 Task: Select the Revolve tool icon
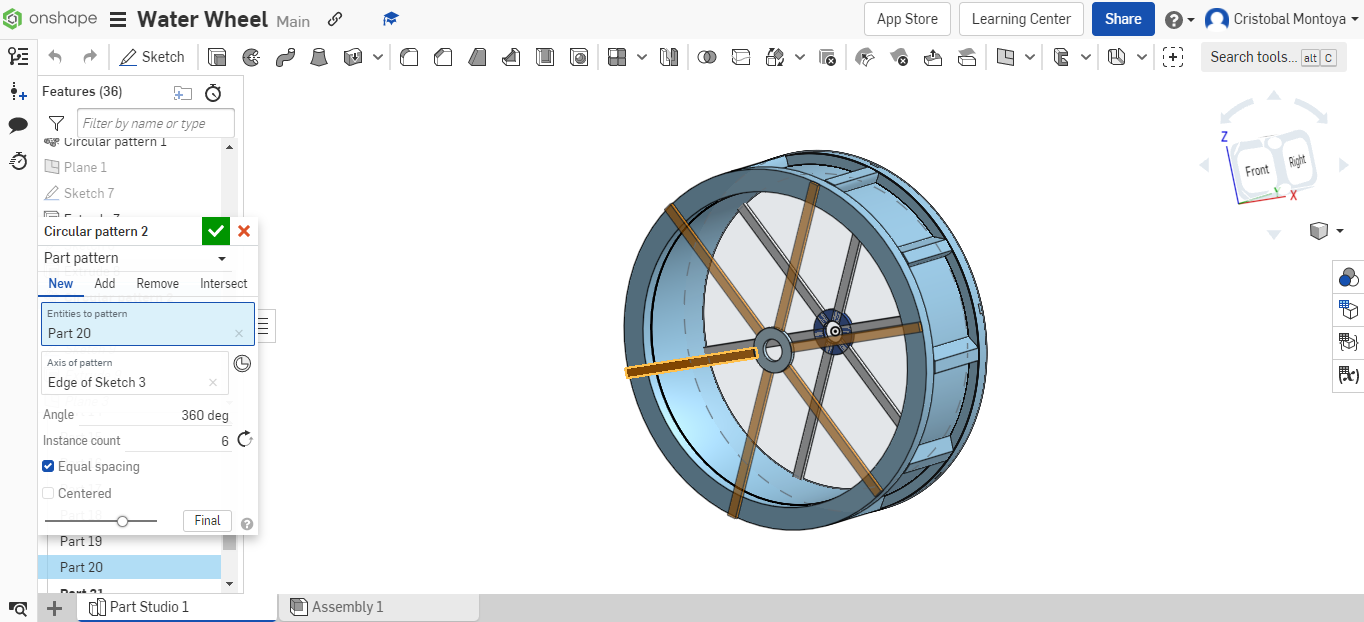251,57
